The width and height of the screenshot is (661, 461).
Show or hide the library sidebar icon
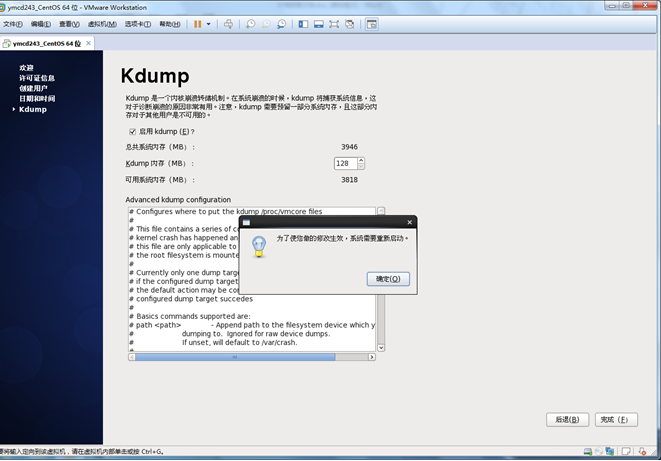pos(303,24)
